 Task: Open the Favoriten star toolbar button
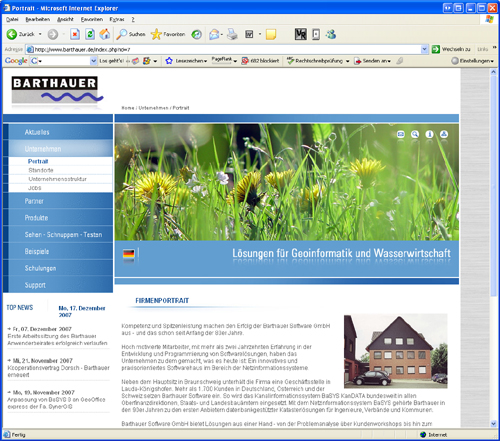tap(168, 34)
